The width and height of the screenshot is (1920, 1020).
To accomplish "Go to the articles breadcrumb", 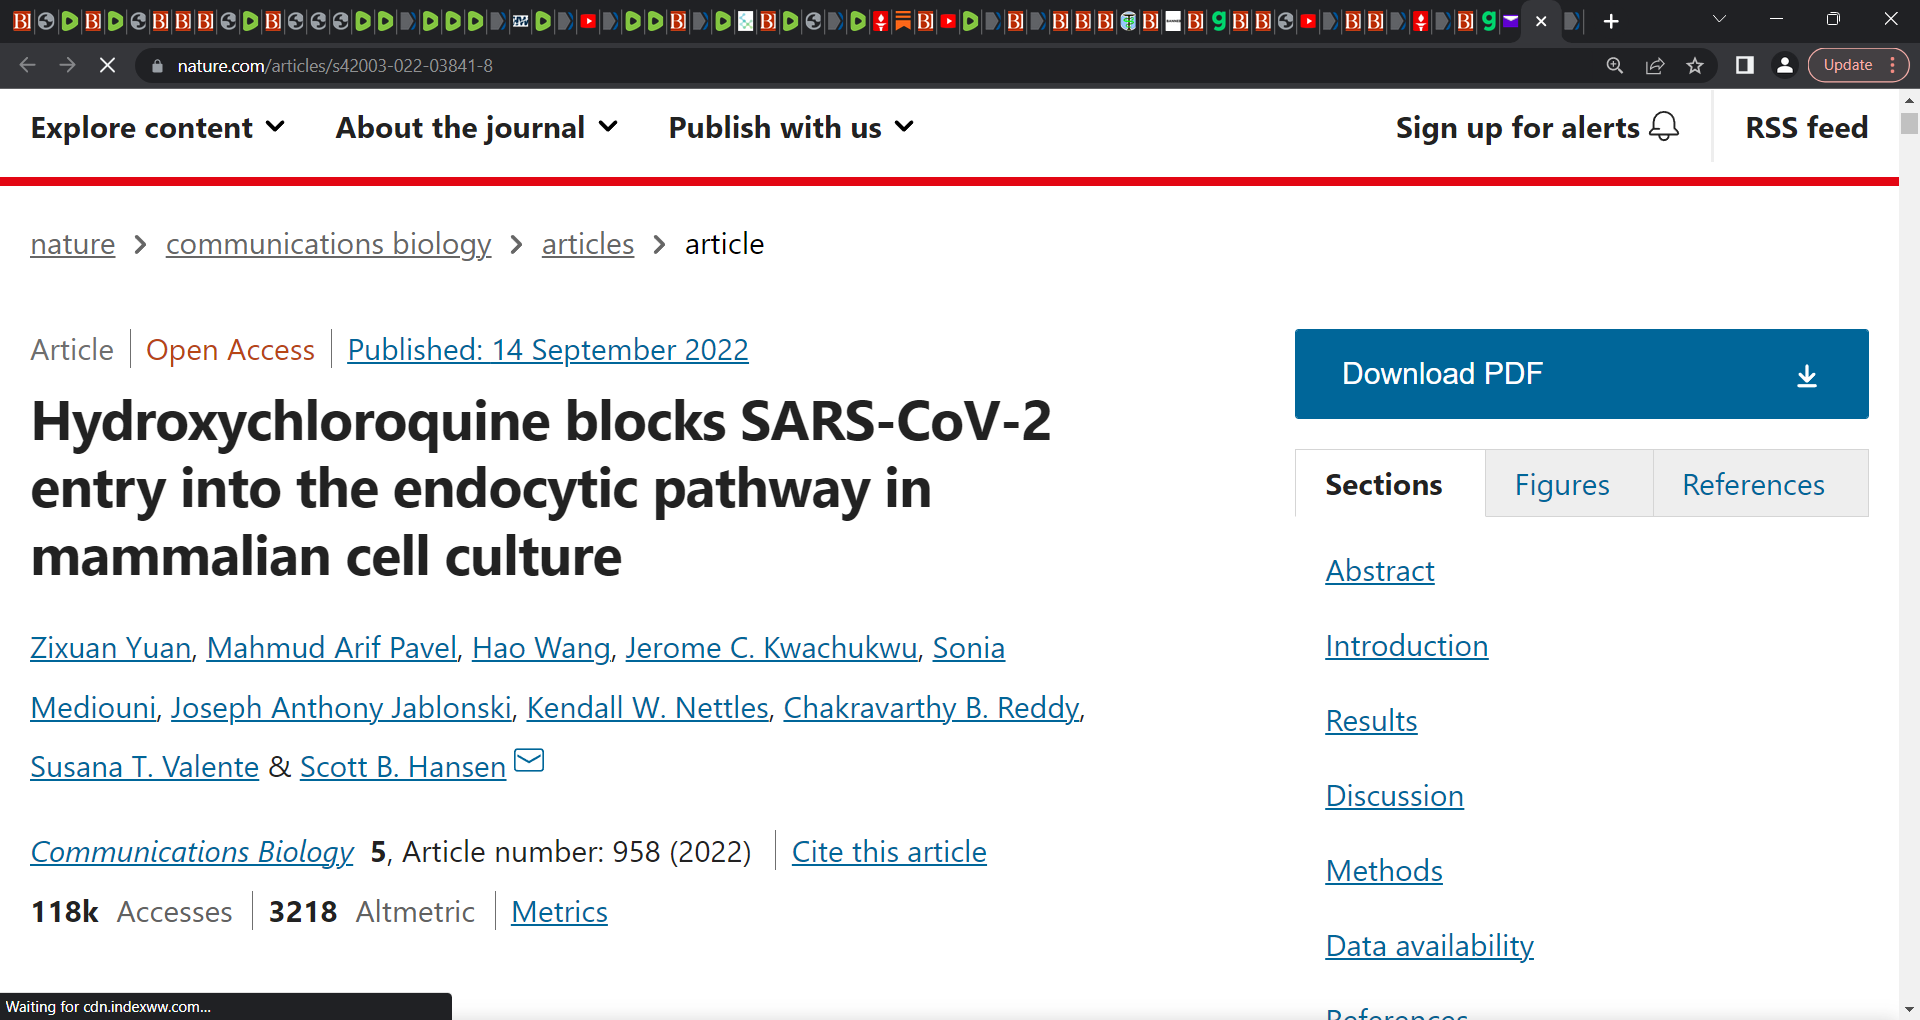I will click(x=588, y=244).
